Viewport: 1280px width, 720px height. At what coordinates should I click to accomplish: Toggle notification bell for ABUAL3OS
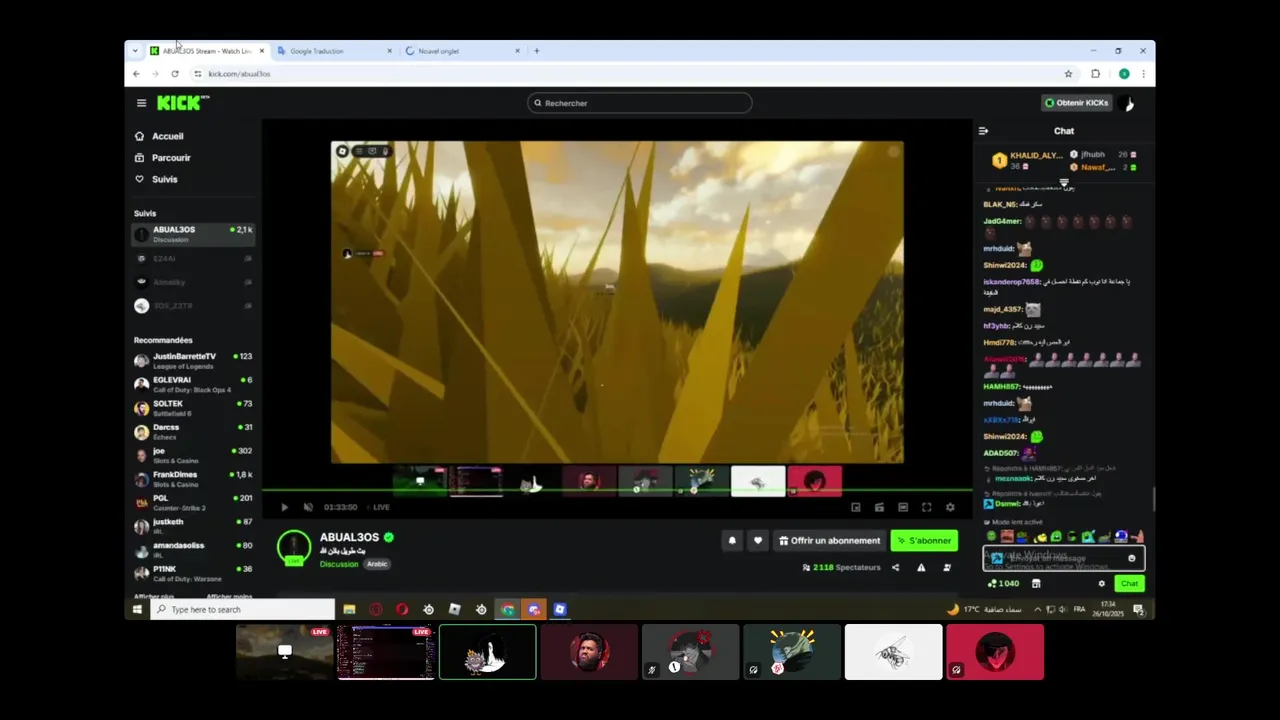coord(732,540)
